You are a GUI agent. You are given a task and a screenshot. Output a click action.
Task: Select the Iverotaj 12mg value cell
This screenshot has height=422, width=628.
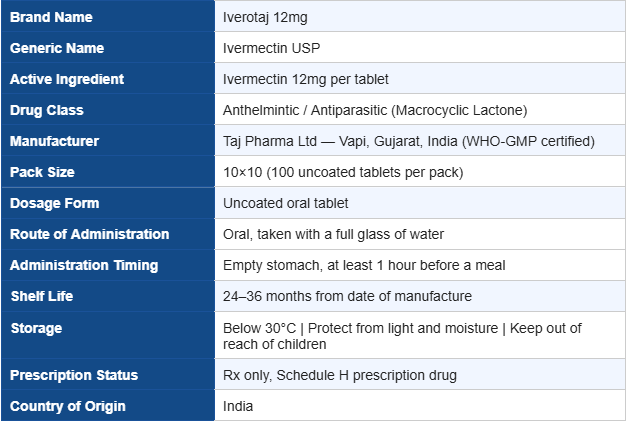266,17
